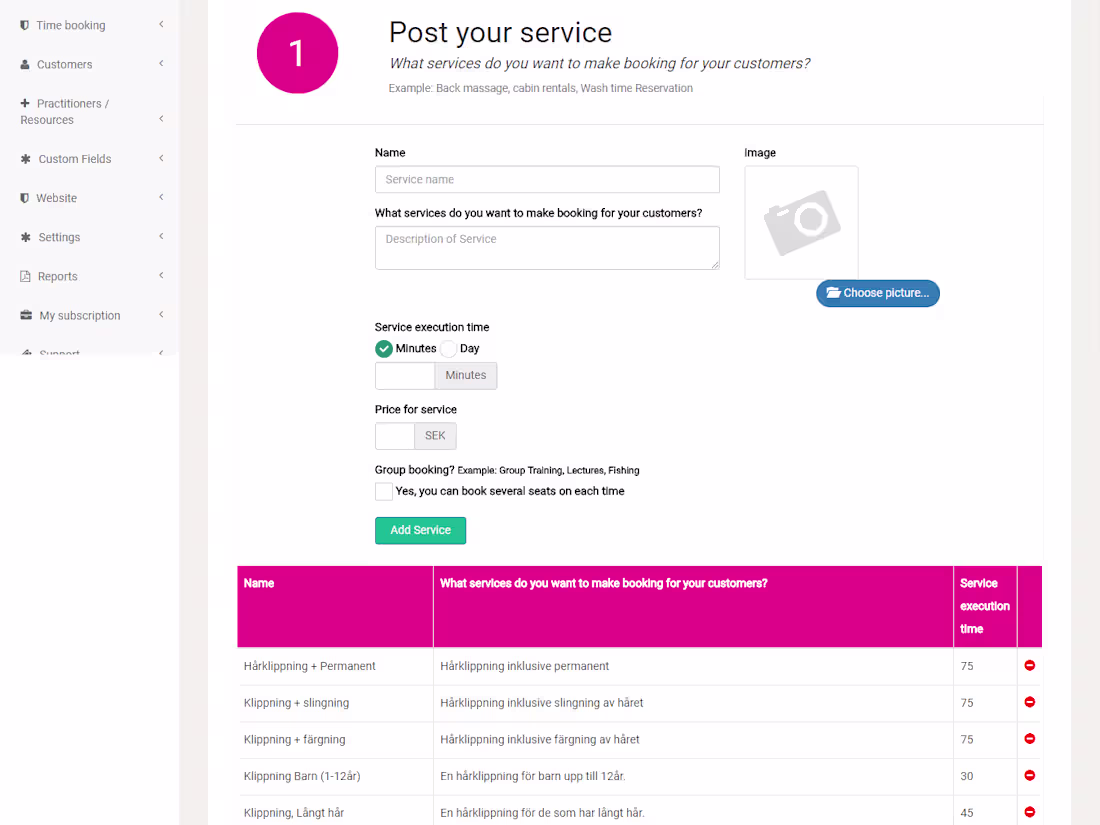Select the Minutes radio button

[383, 348]
